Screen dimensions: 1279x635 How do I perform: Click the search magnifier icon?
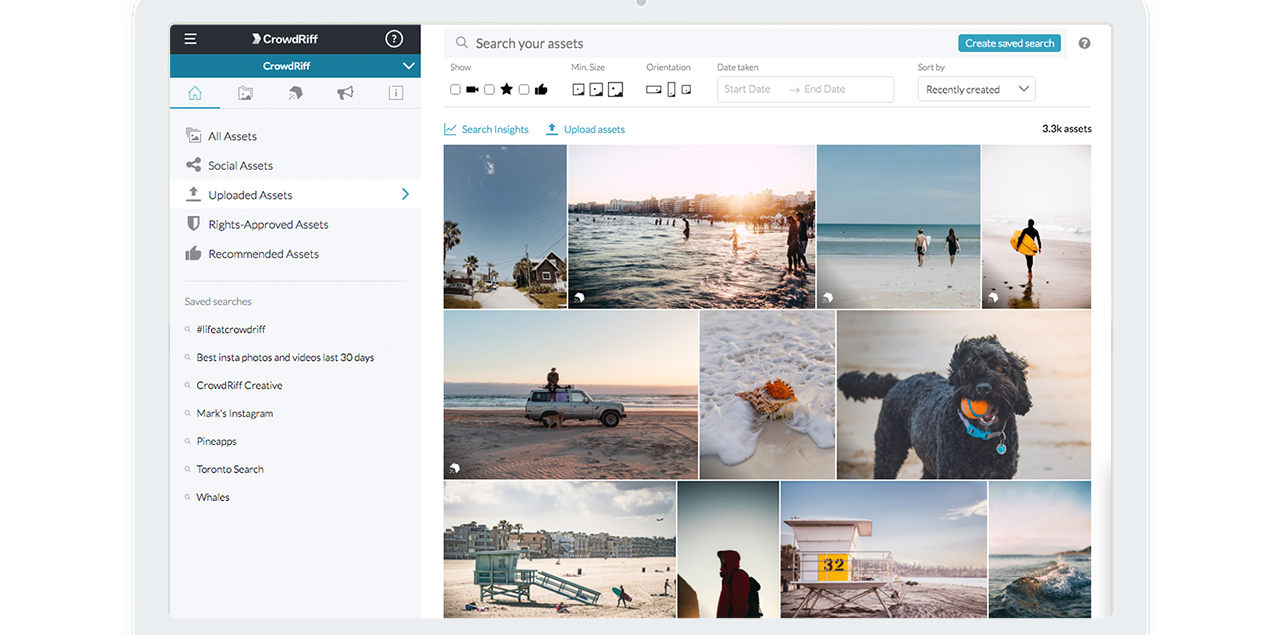pos(462,43)
